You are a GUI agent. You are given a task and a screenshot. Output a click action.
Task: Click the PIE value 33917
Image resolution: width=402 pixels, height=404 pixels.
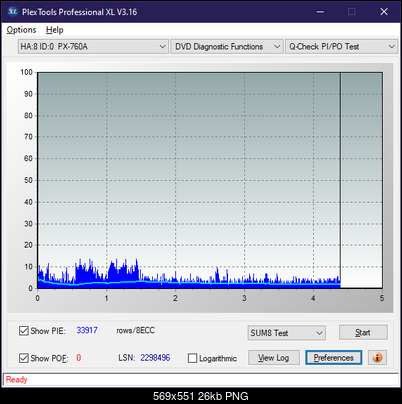[x=87, y=330]
